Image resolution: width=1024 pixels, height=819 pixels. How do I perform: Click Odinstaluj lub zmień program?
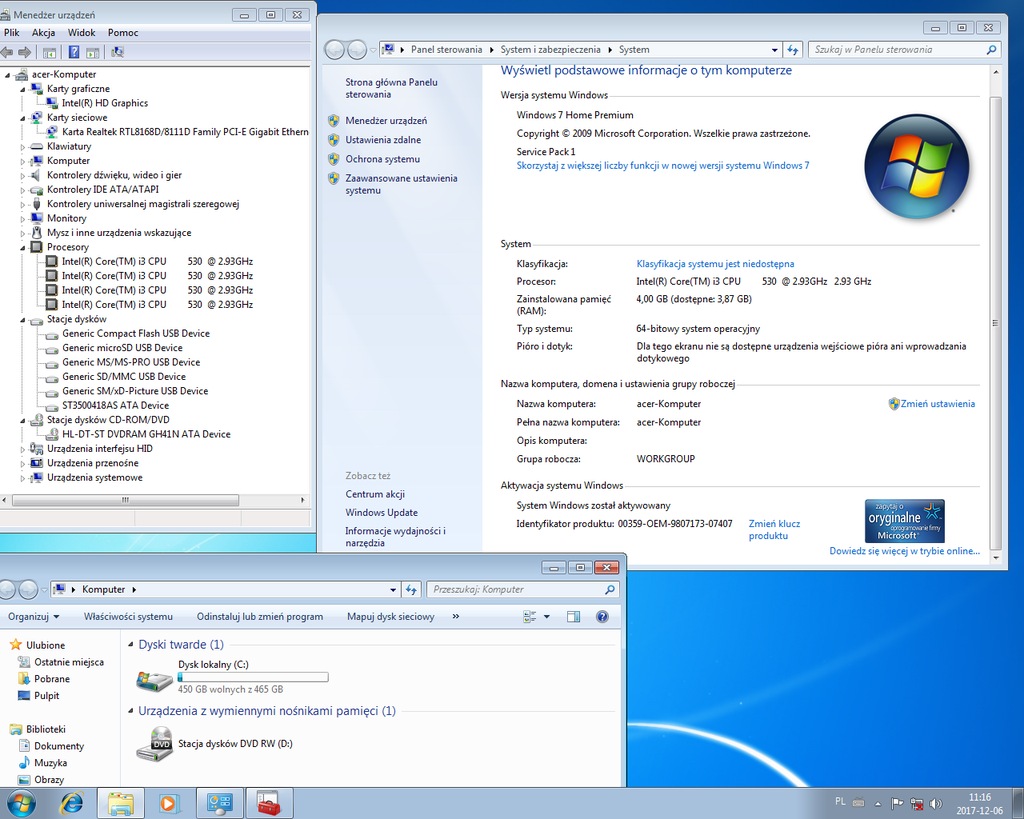click(260, 617)
